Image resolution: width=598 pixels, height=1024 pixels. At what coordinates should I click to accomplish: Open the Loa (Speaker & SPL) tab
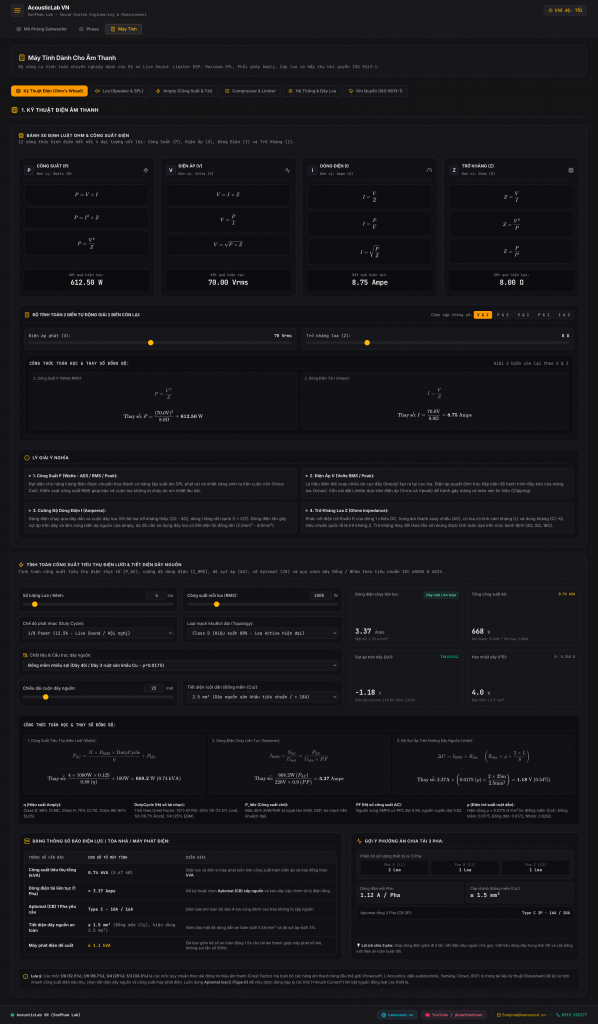pyautogui.click(x=118, y=91)
